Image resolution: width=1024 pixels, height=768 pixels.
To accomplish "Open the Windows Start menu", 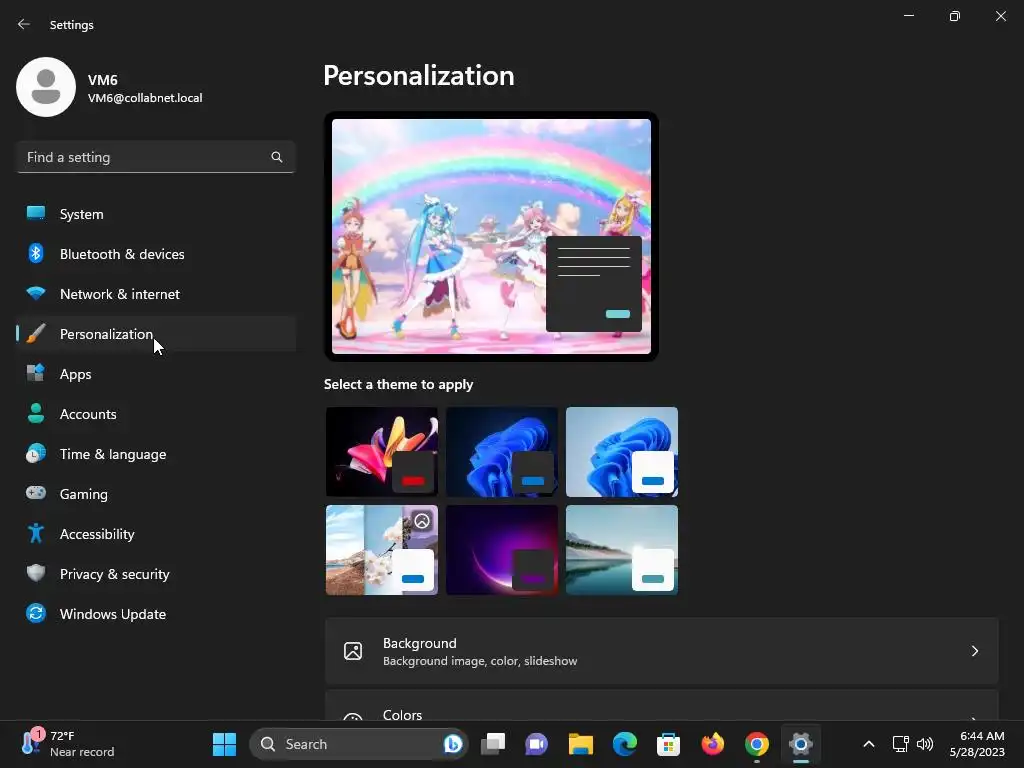I will (x=225, y=744).
